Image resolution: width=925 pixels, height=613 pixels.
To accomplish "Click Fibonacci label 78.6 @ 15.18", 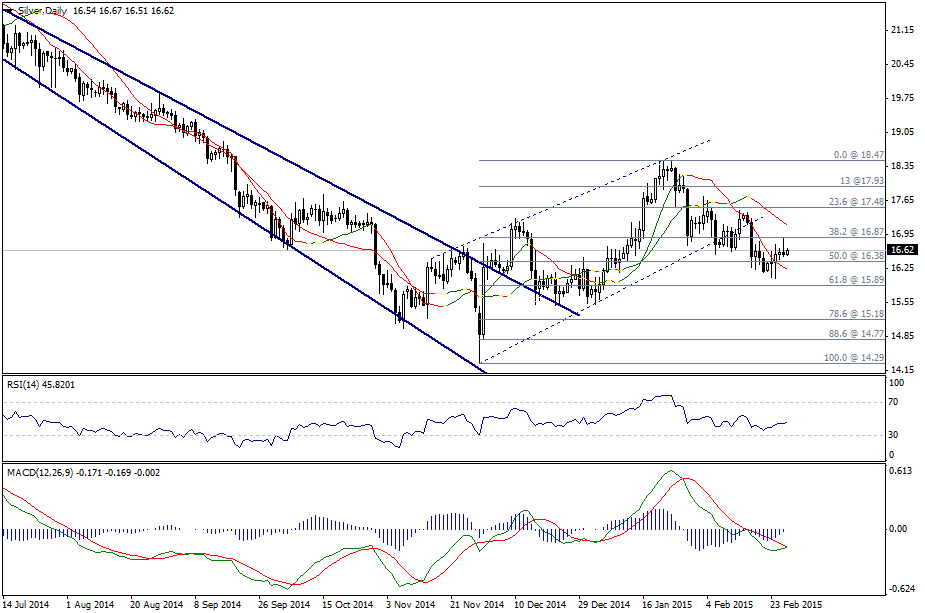I will tap(857, 314).
